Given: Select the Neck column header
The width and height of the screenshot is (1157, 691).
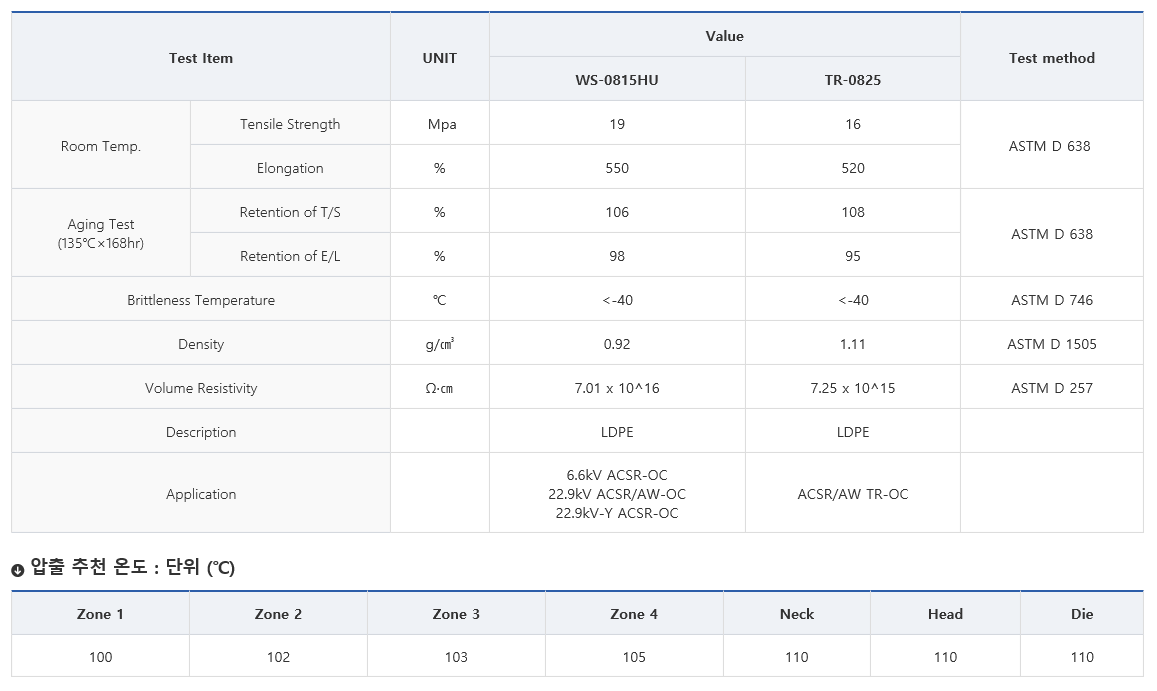Looking at the screenshot, I should click(797, 614).
